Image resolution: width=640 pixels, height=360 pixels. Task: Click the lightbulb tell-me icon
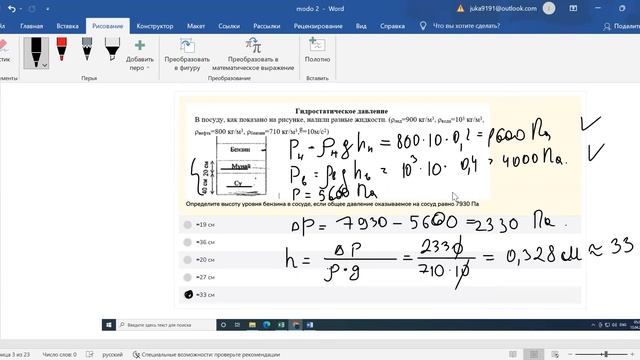point(423,26)
